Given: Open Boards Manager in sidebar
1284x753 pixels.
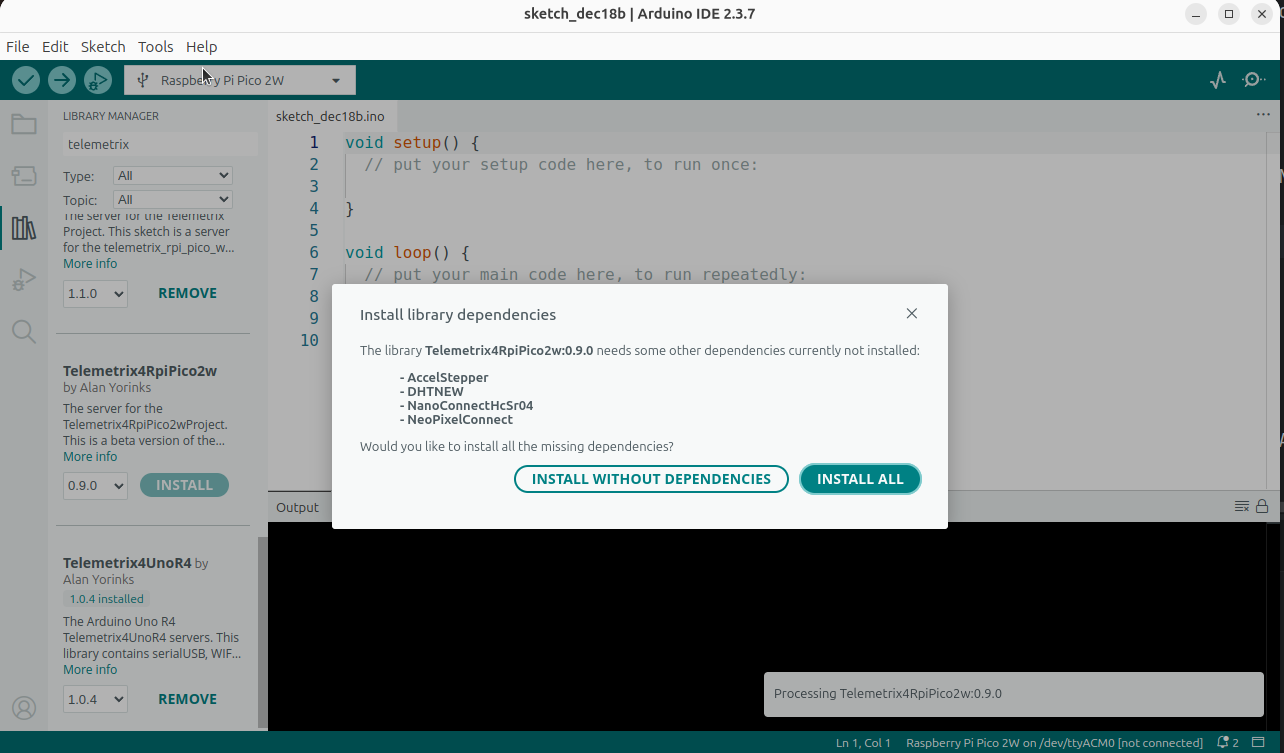Looking at the screenshot, I should click(x=24, y=177).
